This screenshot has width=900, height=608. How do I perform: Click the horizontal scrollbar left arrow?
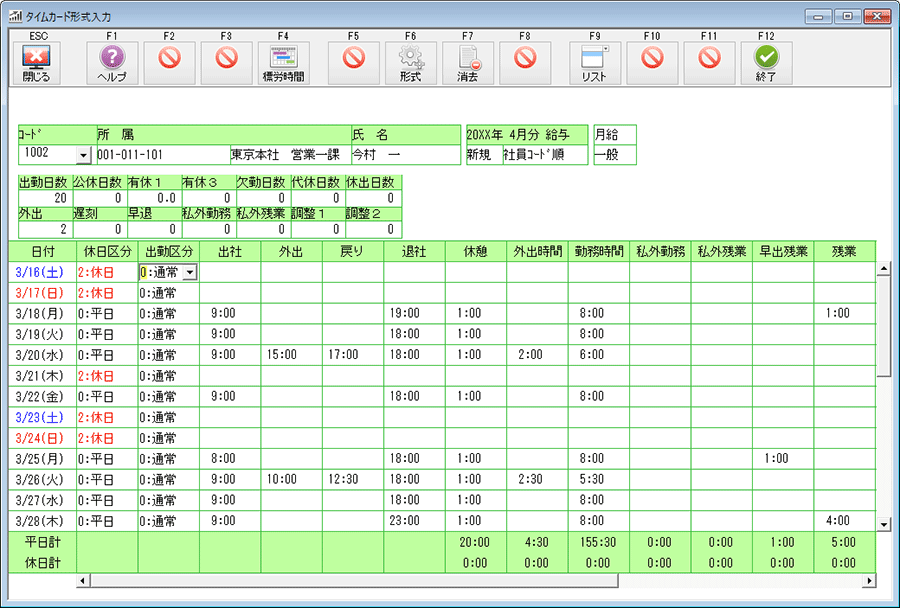tap(83, 581)
